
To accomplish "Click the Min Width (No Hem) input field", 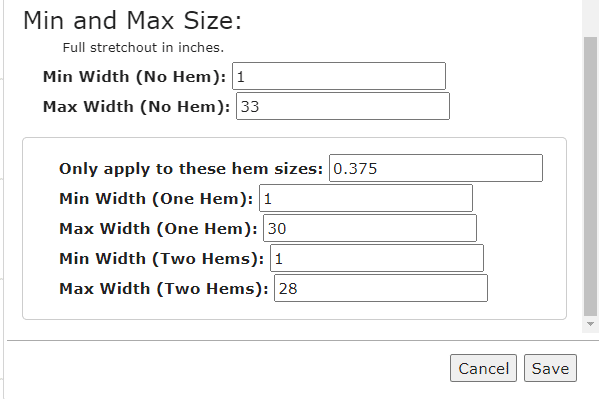I will coord(339,76).
